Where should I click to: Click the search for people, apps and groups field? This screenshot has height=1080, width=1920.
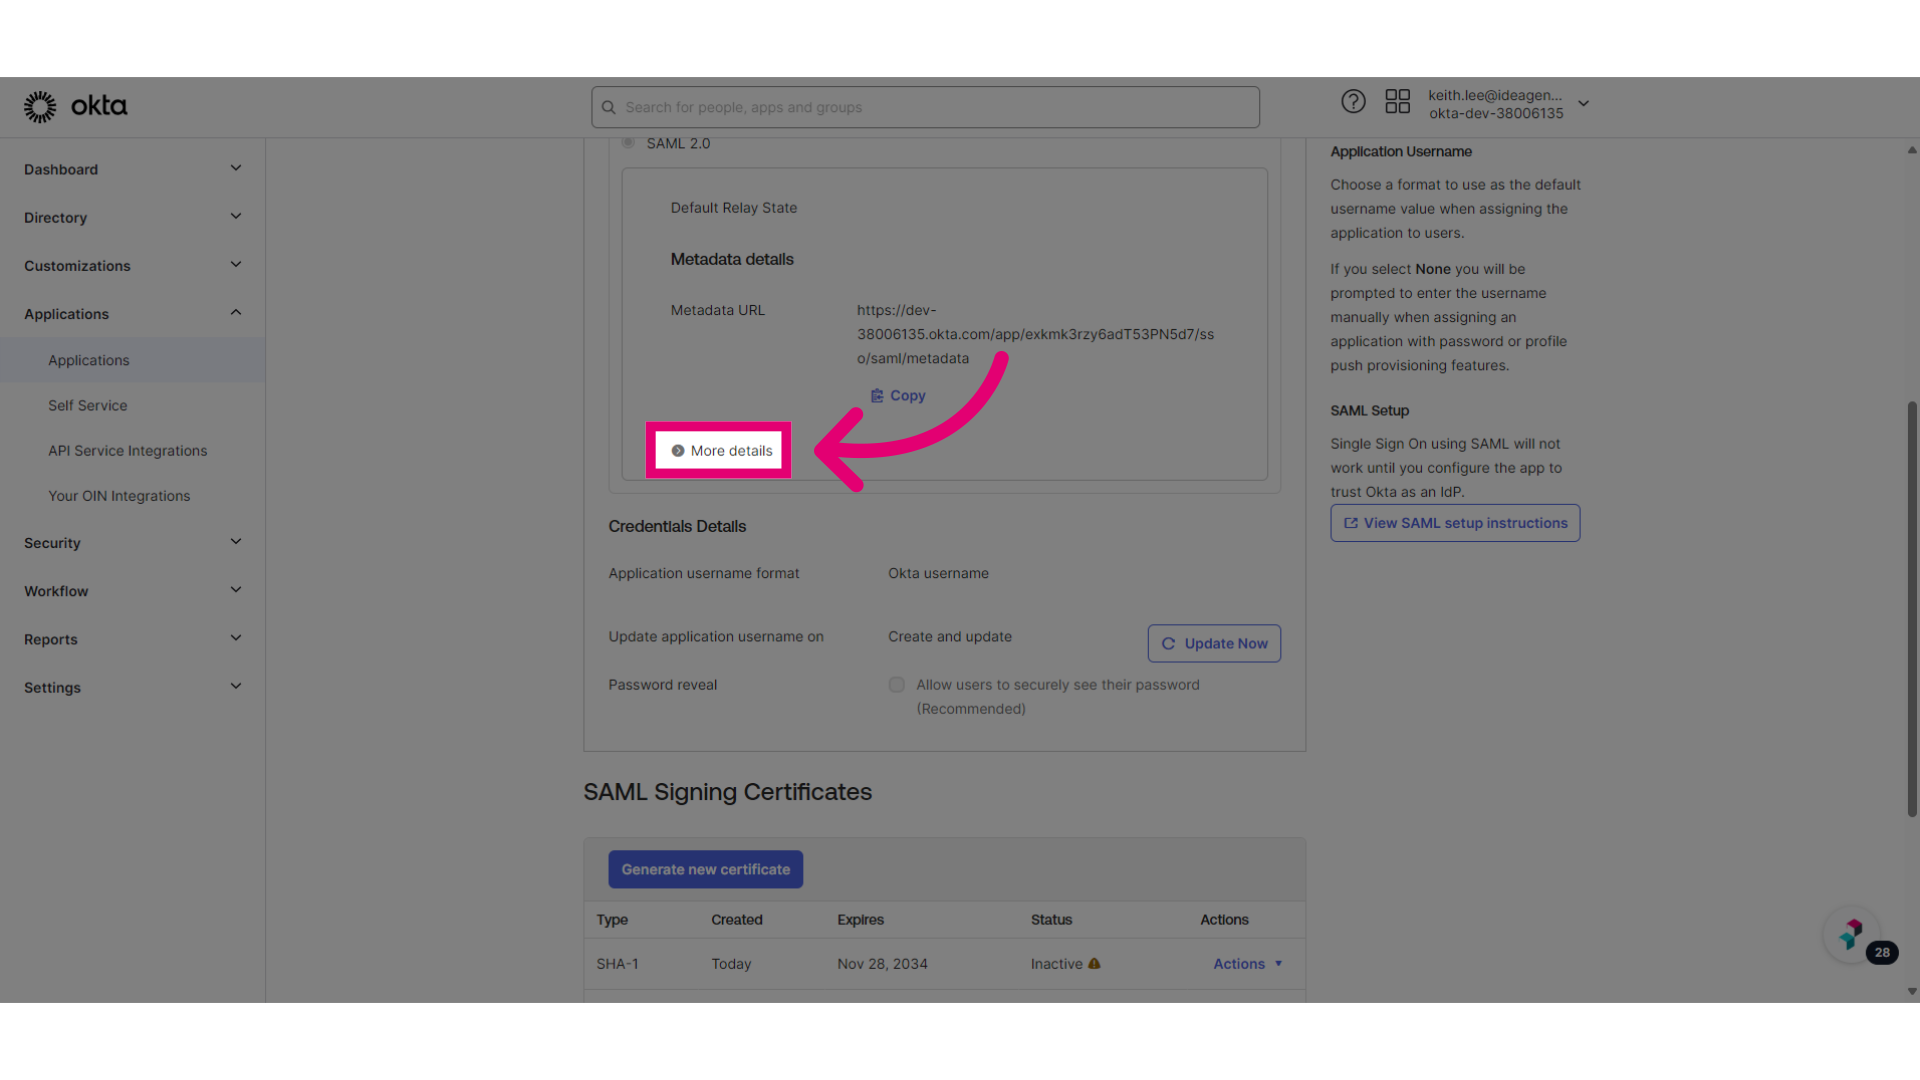(x=925, y=107)
